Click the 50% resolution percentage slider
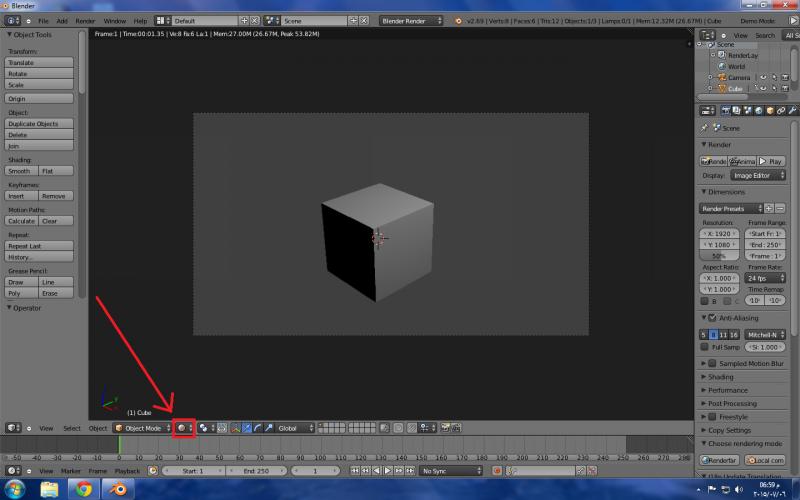This screenshot has width=800, height=500. pos(719,256)
